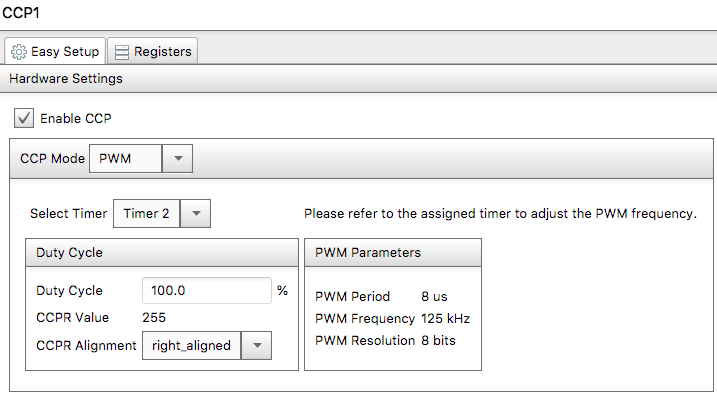Click the PWM Period 8 us value
The image size is (717, 396).
434,297
